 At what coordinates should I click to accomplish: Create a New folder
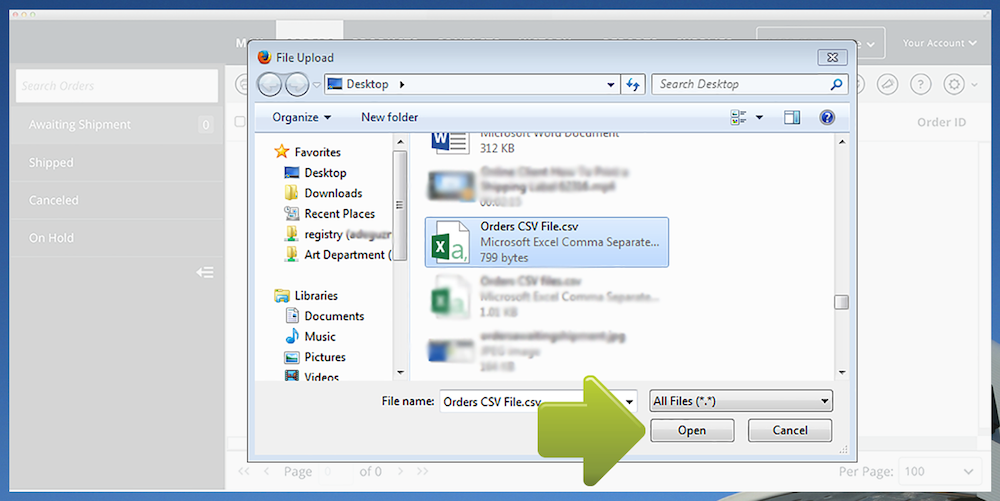(390, 117)
